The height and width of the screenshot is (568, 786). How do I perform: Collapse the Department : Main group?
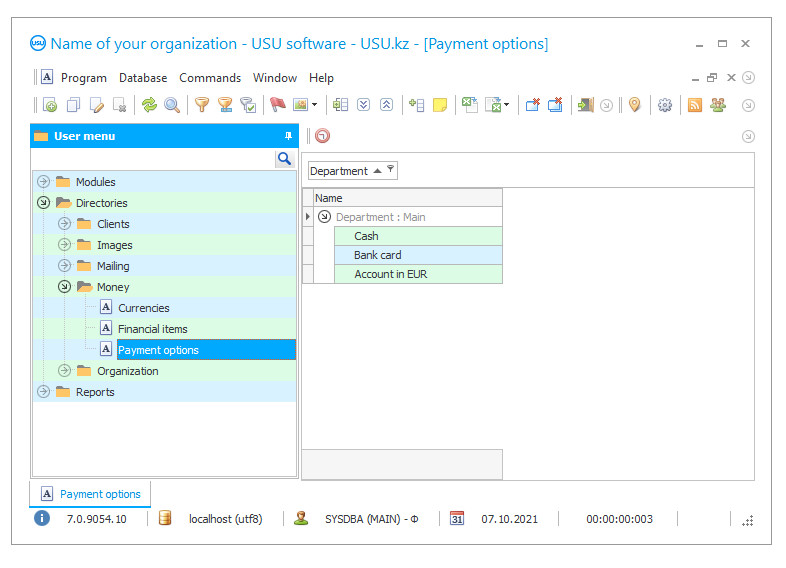pyautogui.click(x=324, y=217)
